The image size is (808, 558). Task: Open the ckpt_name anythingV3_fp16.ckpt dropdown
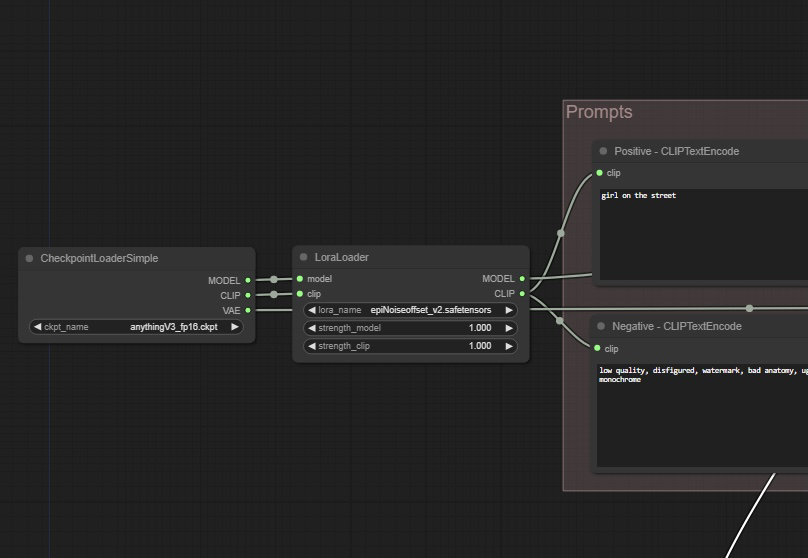click(x=136, y=327)
